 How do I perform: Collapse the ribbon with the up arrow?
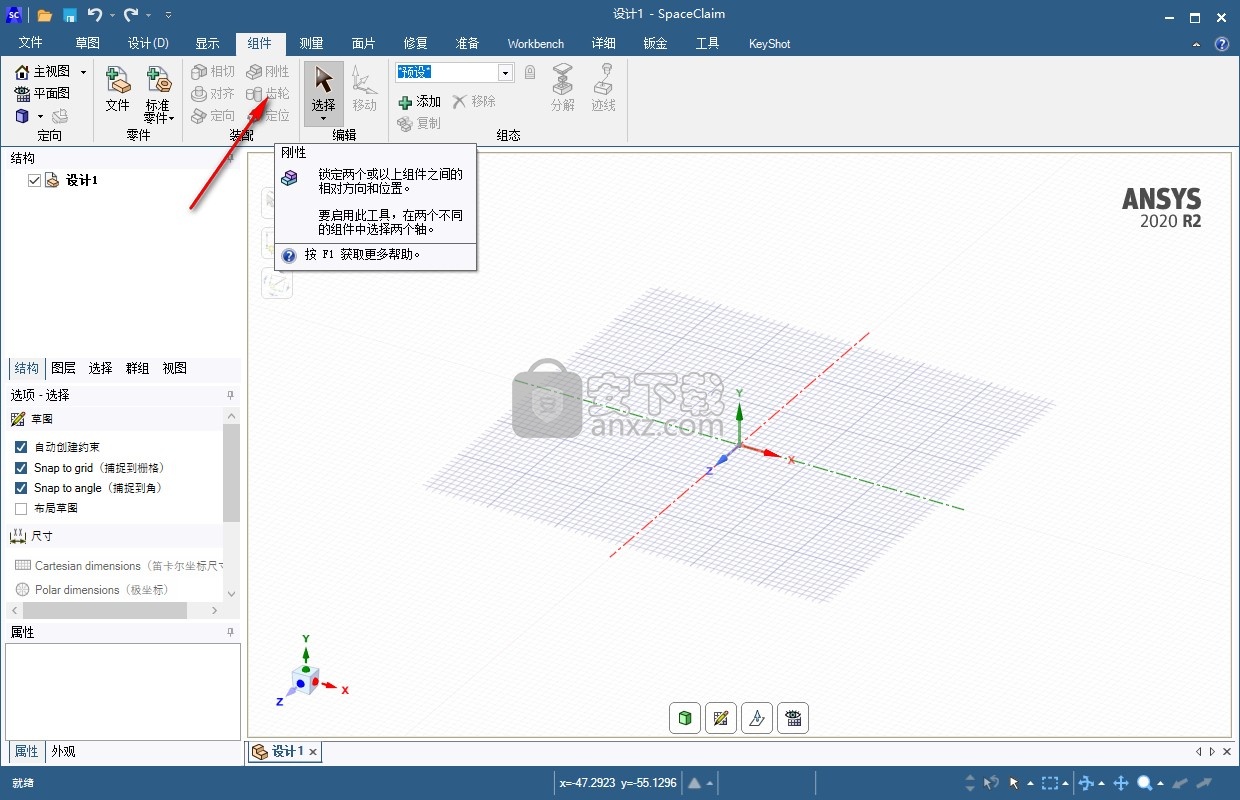coord(1198,44)
